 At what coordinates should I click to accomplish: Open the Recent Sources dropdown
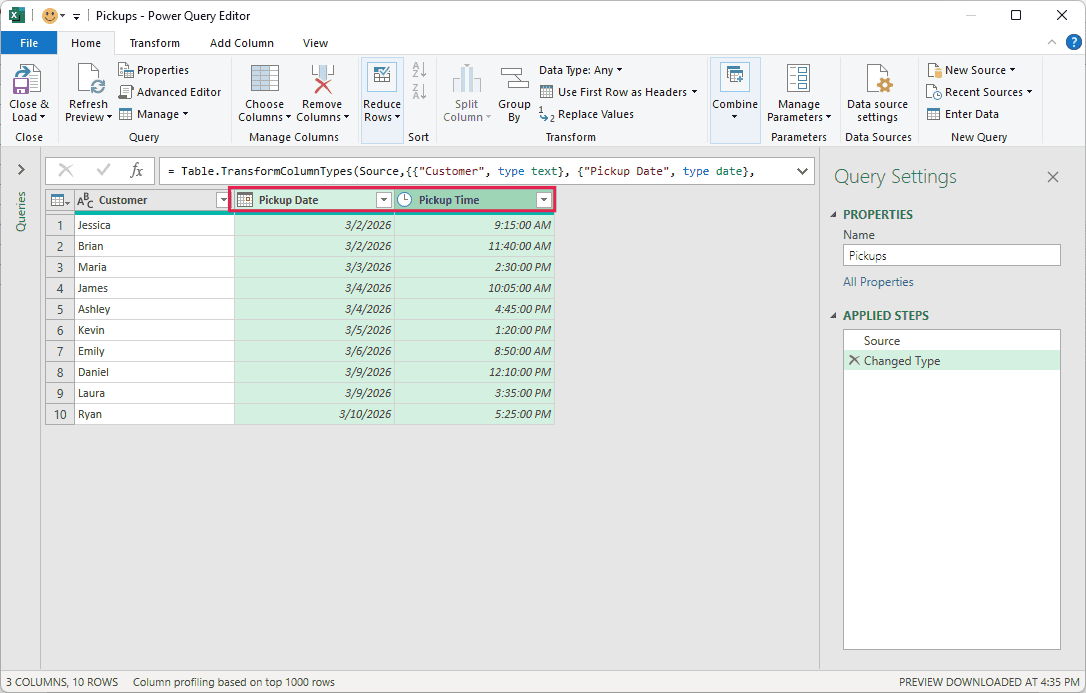coord(979,92)
